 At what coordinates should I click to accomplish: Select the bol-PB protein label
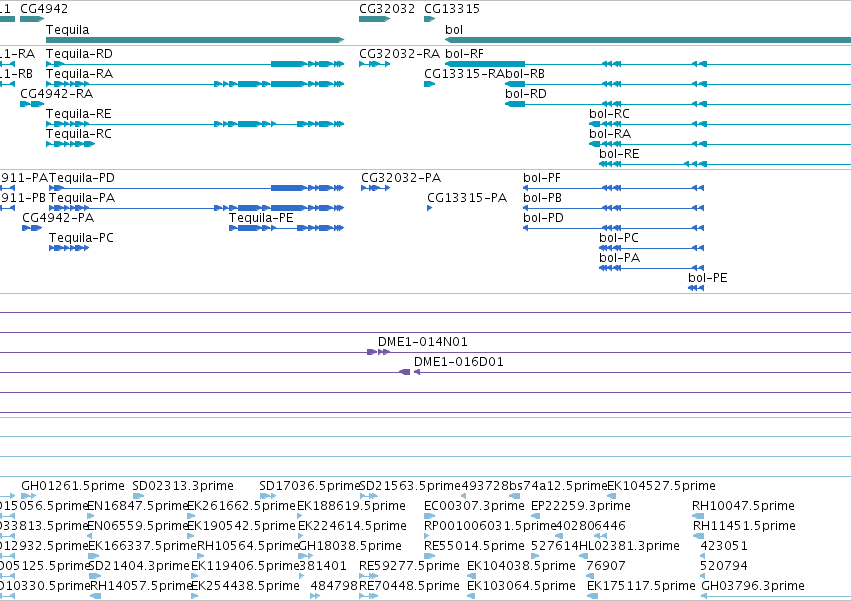[x=542, y=198]
